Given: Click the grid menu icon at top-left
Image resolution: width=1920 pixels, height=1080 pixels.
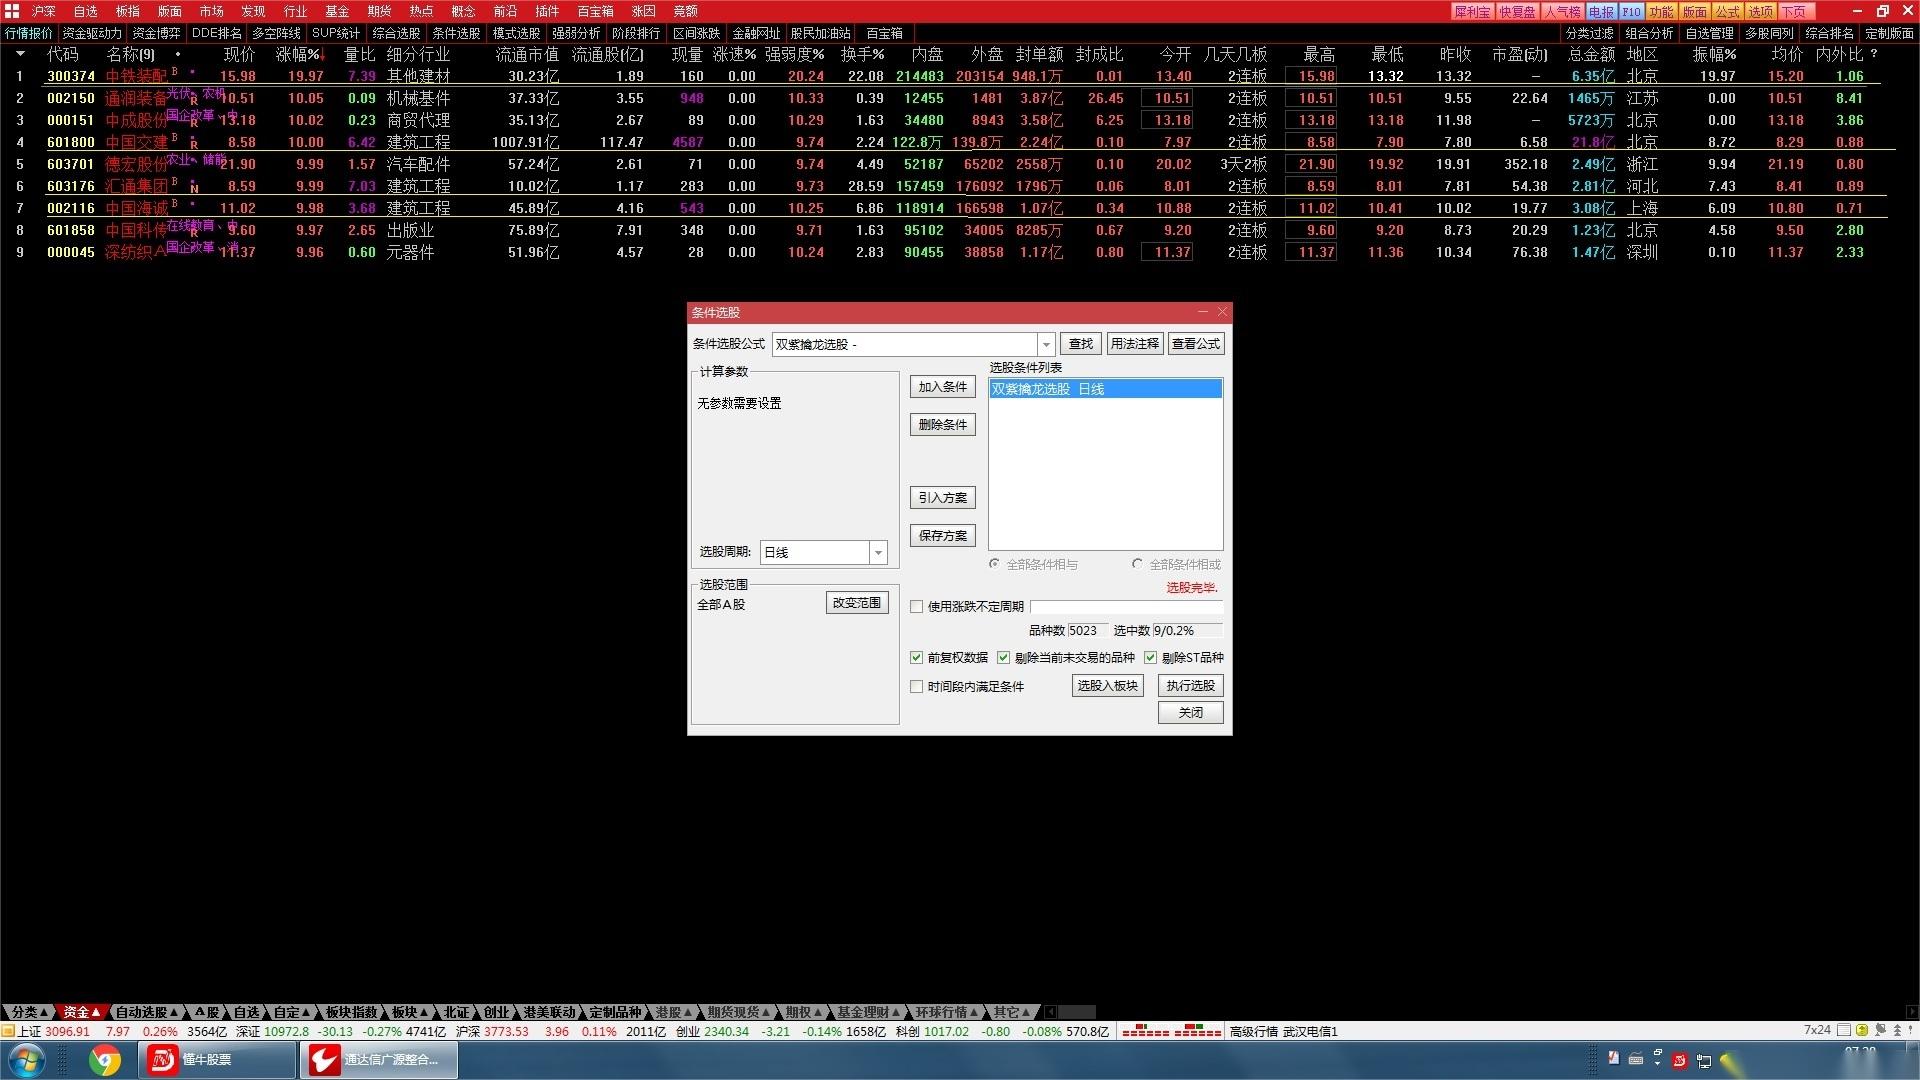Looking at the screenshot, I should [12, 11].
